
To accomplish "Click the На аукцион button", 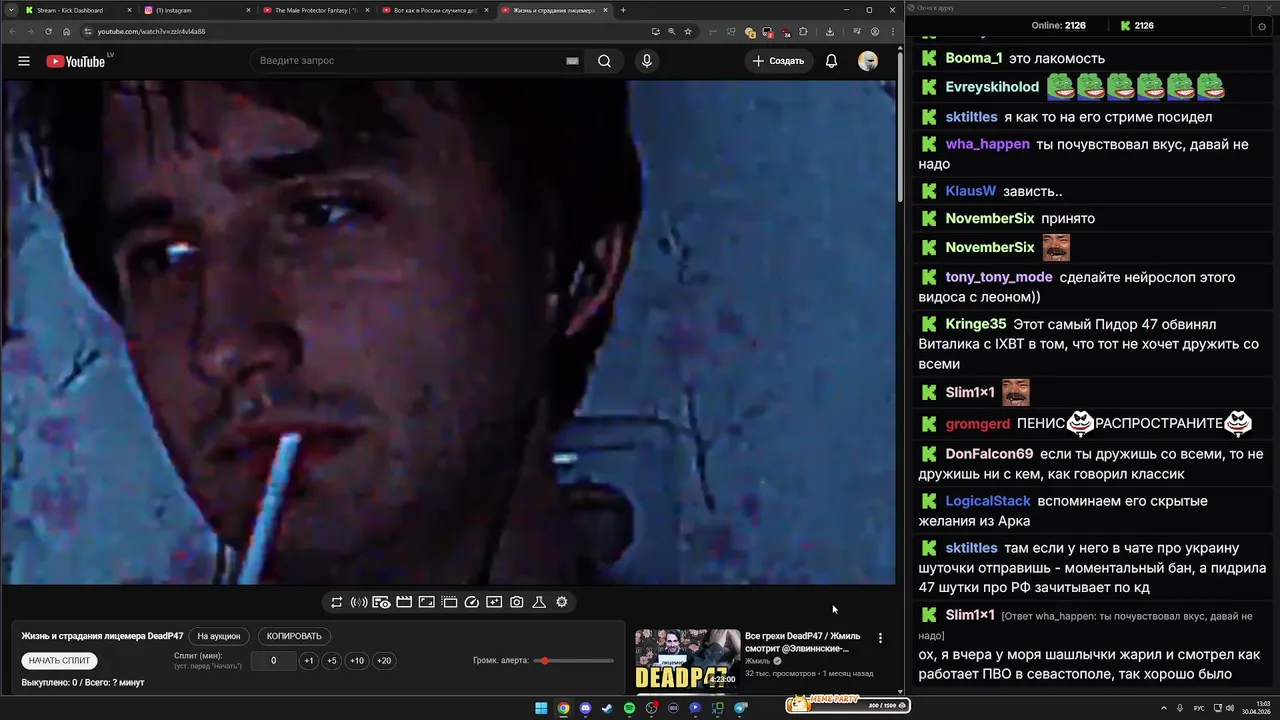I will (219, 636).
